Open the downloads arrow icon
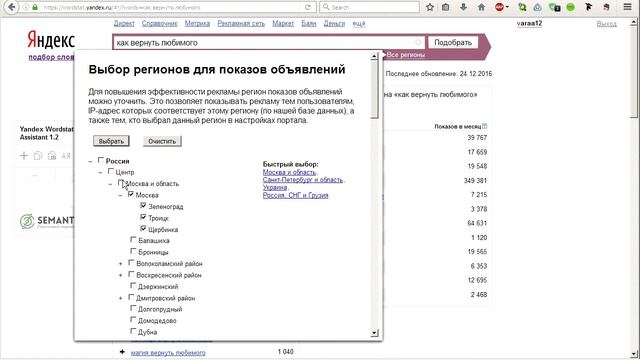640x360 pixels. click(x=463, y=7)
